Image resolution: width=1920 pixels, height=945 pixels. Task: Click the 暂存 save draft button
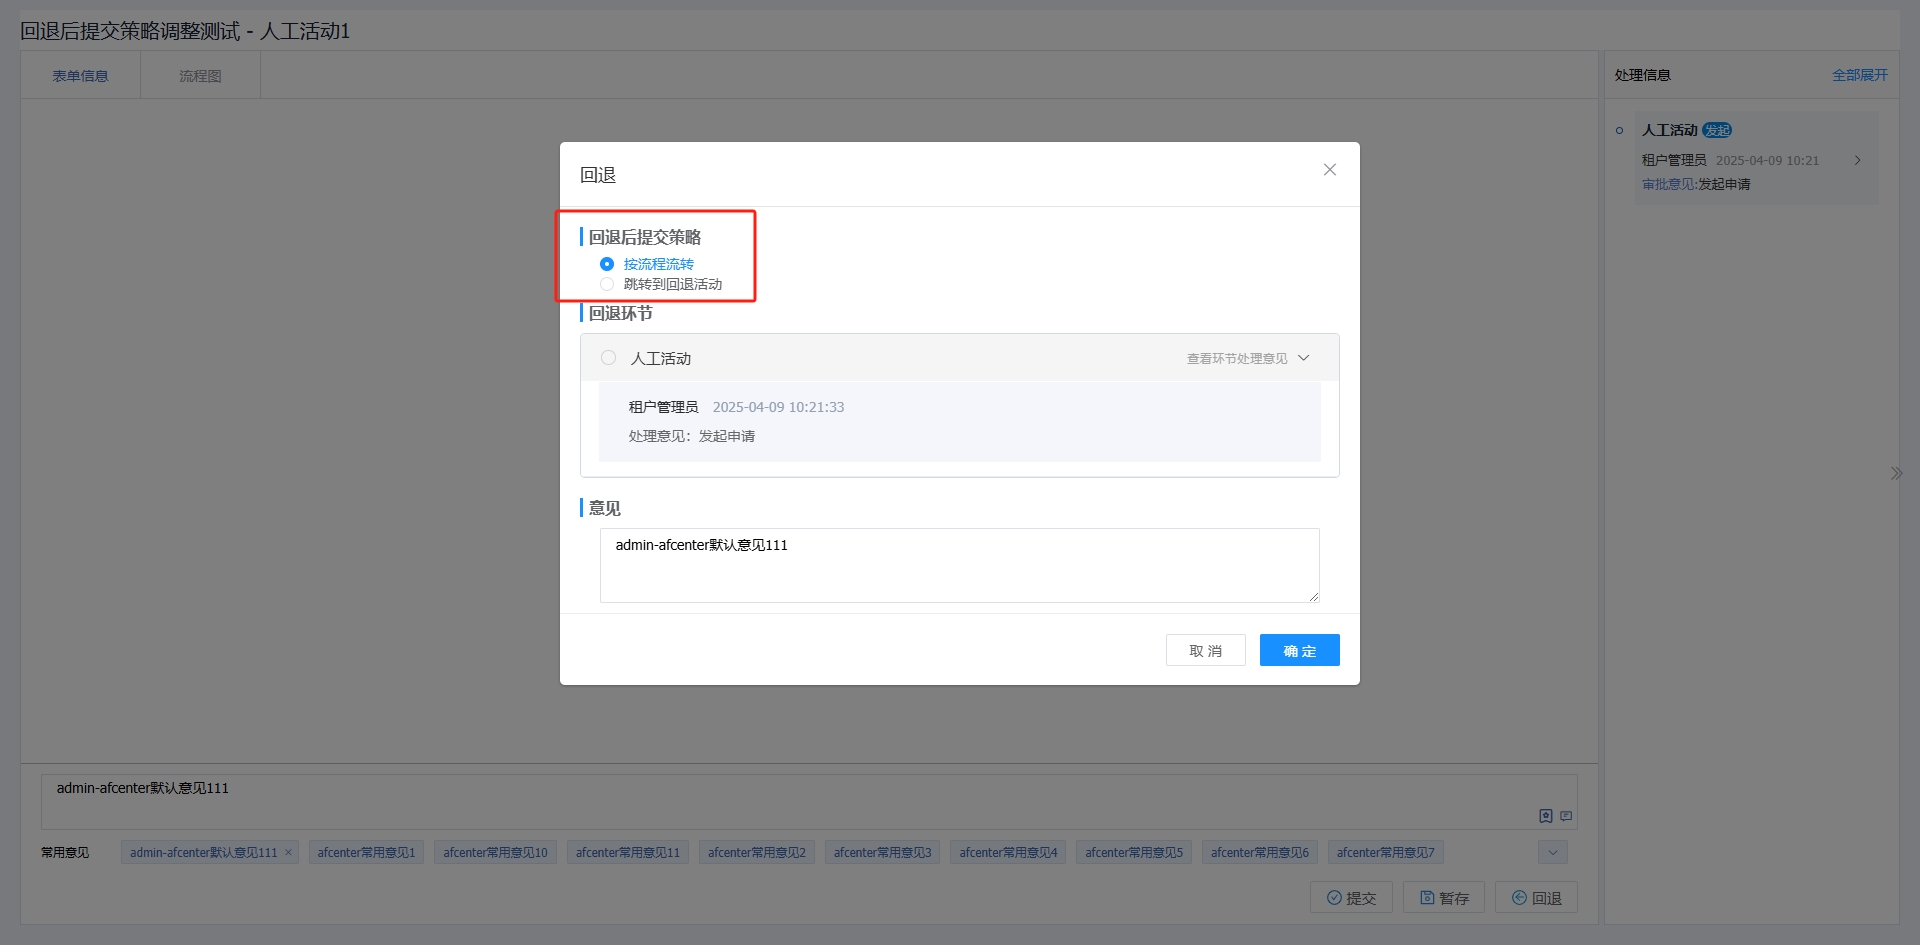pyautogui.click(x=1443, y=898)
